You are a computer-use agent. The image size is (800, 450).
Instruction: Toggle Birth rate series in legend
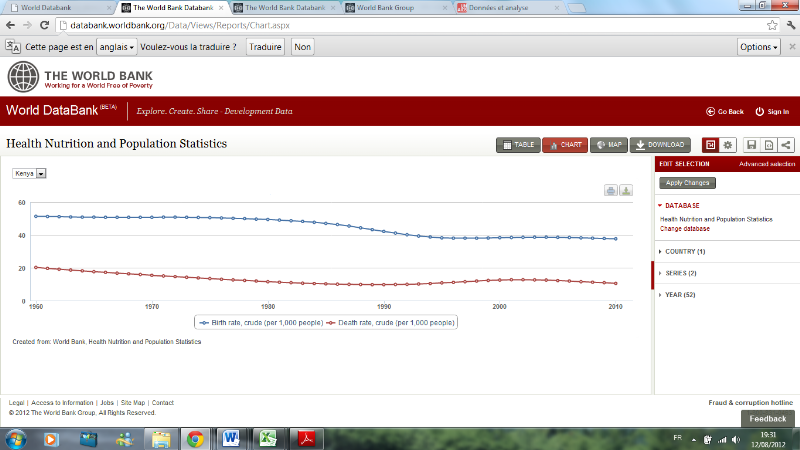point(261,322)
